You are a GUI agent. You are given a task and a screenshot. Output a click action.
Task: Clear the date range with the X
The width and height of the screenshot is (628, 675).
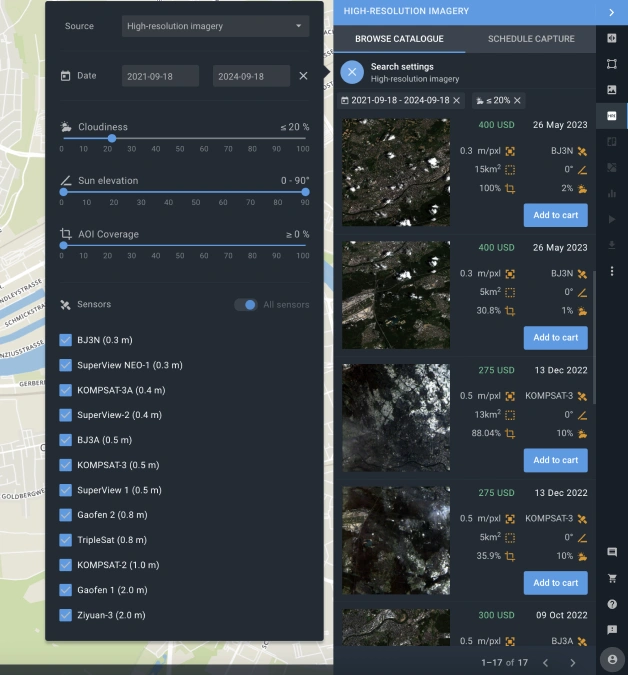click(303, 76)
